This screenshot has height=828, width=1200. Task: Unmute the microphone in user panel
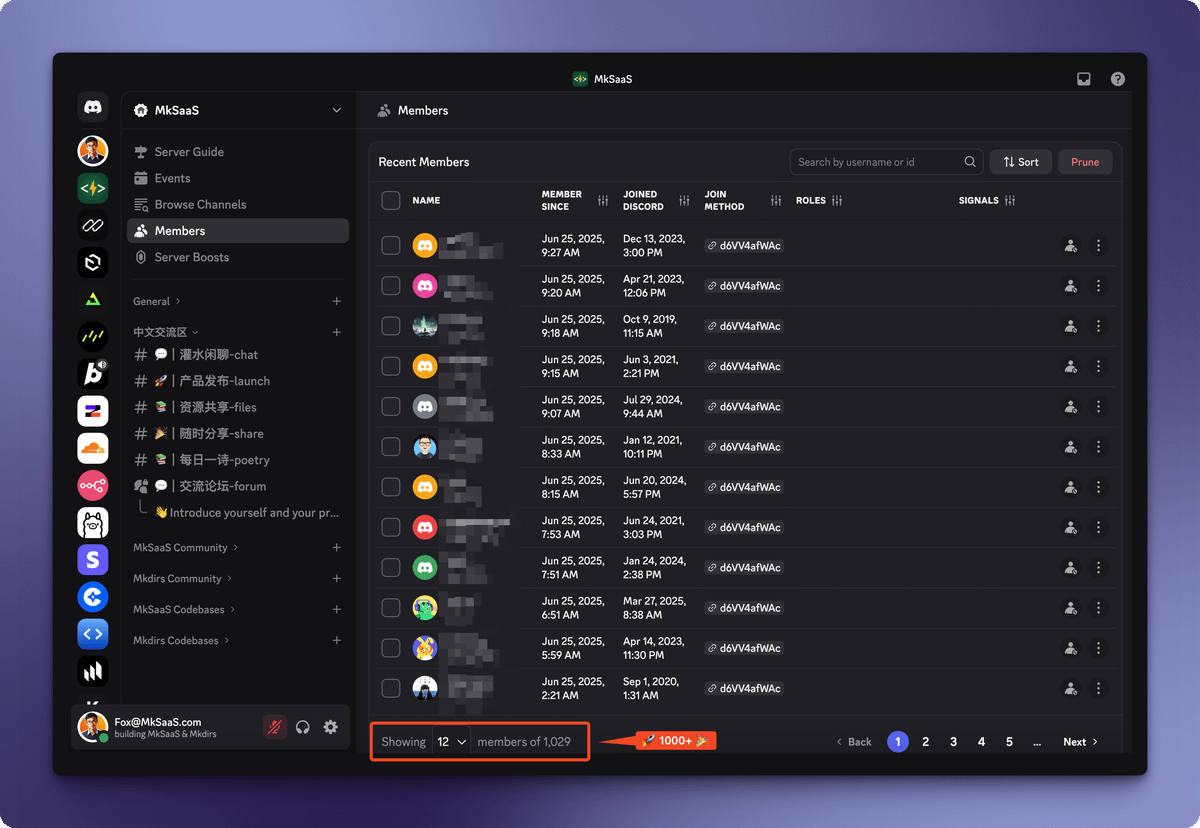[274, 727]
